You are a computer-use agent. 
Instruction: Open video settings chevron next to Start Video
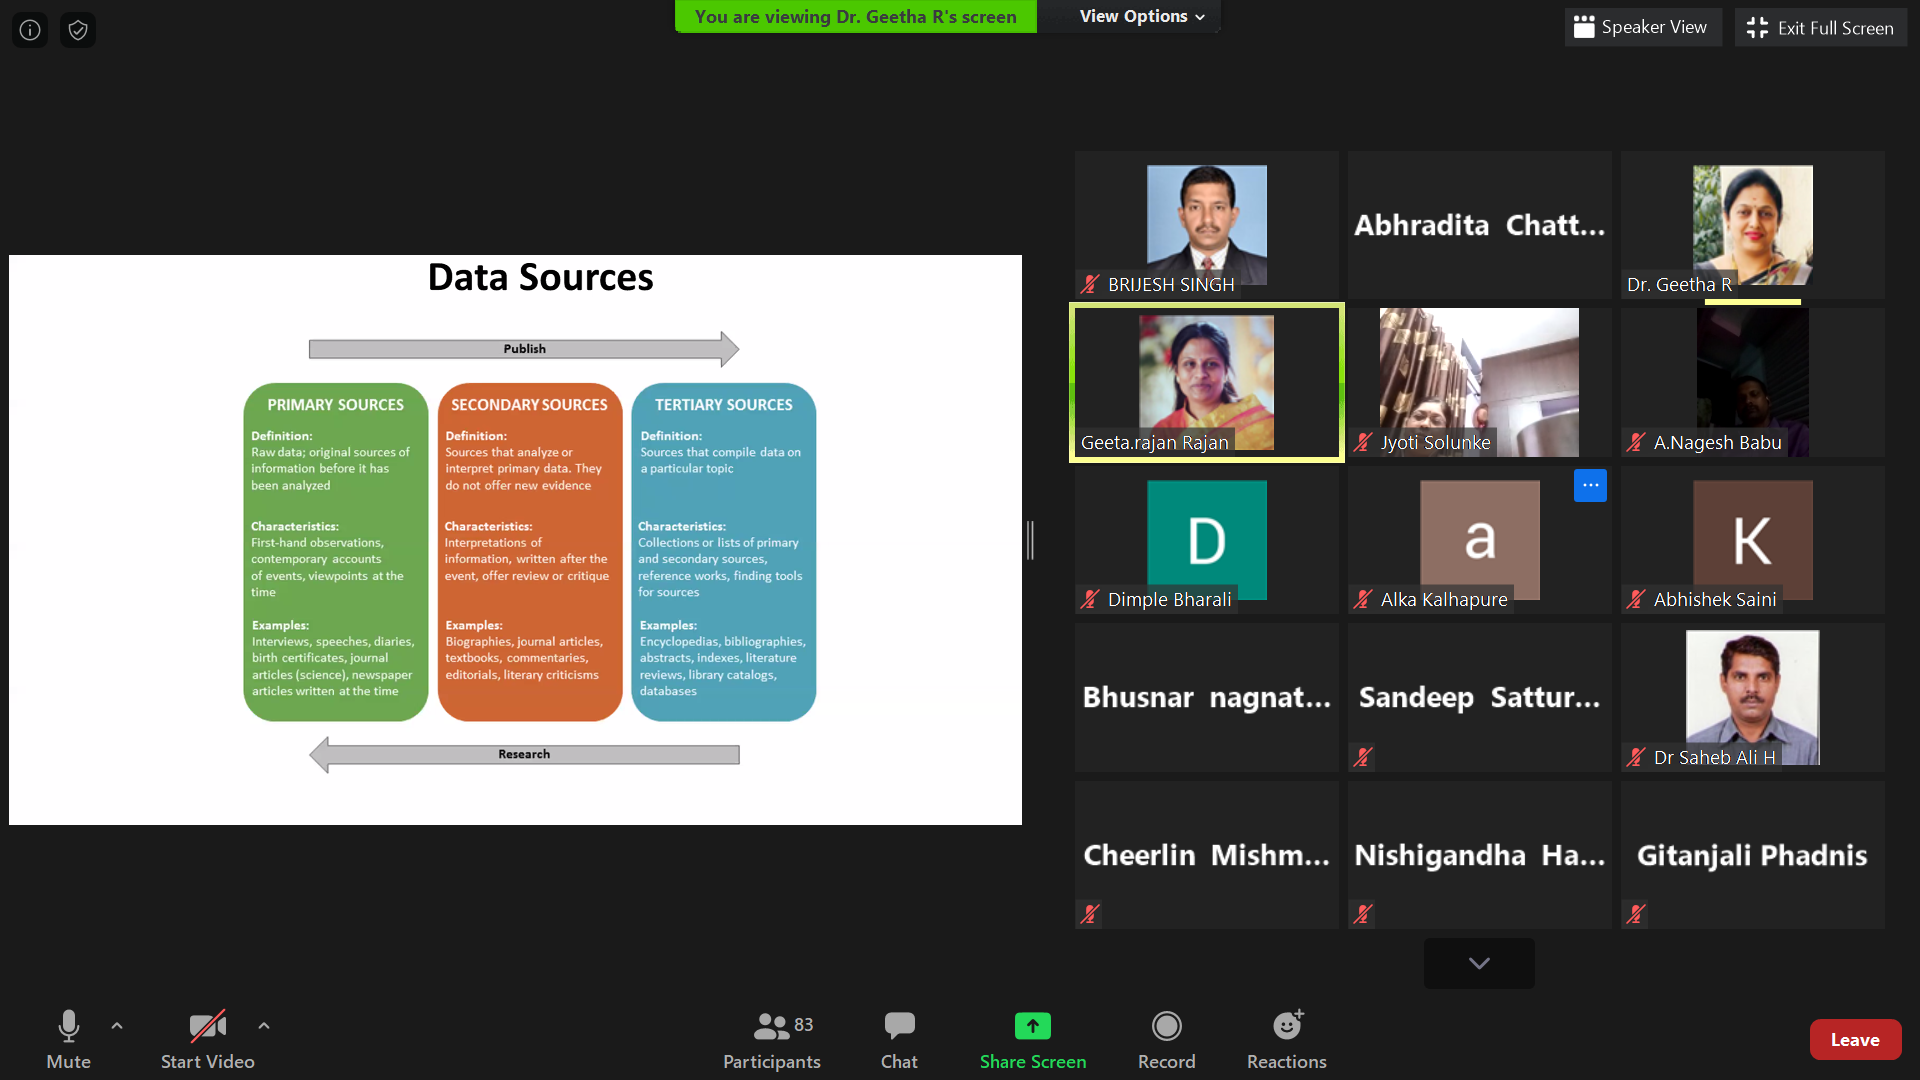click(263, 1025)
